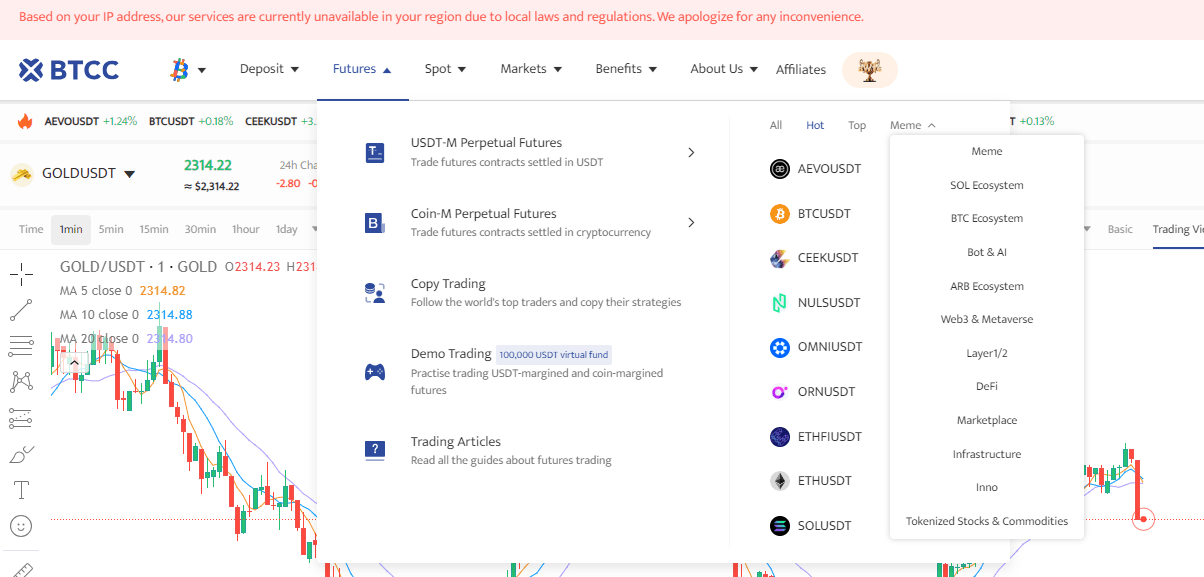This screenshot has width=1204, height=577.
Task: Open the Fibonacci retracement tool
Action: click(x=21, y=346)
